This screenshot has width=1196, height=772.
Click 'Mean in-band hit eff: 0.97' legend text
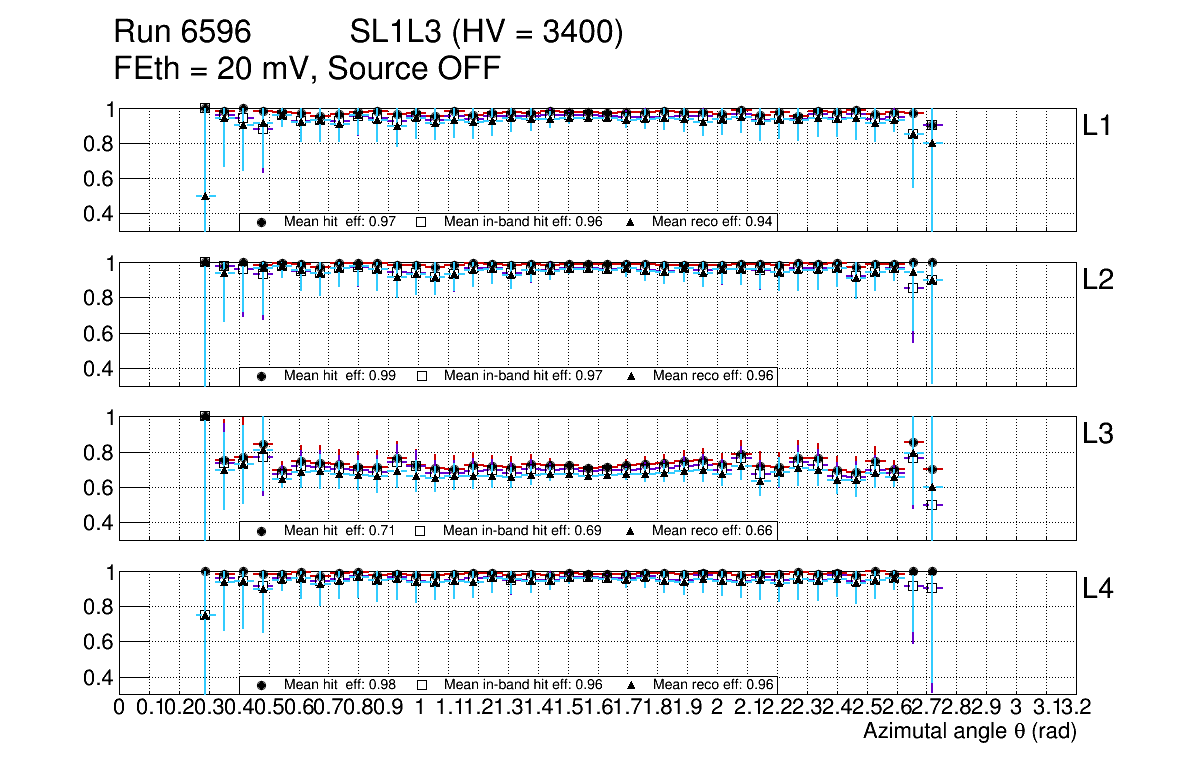pyautogui.click(x=523, y=376)
